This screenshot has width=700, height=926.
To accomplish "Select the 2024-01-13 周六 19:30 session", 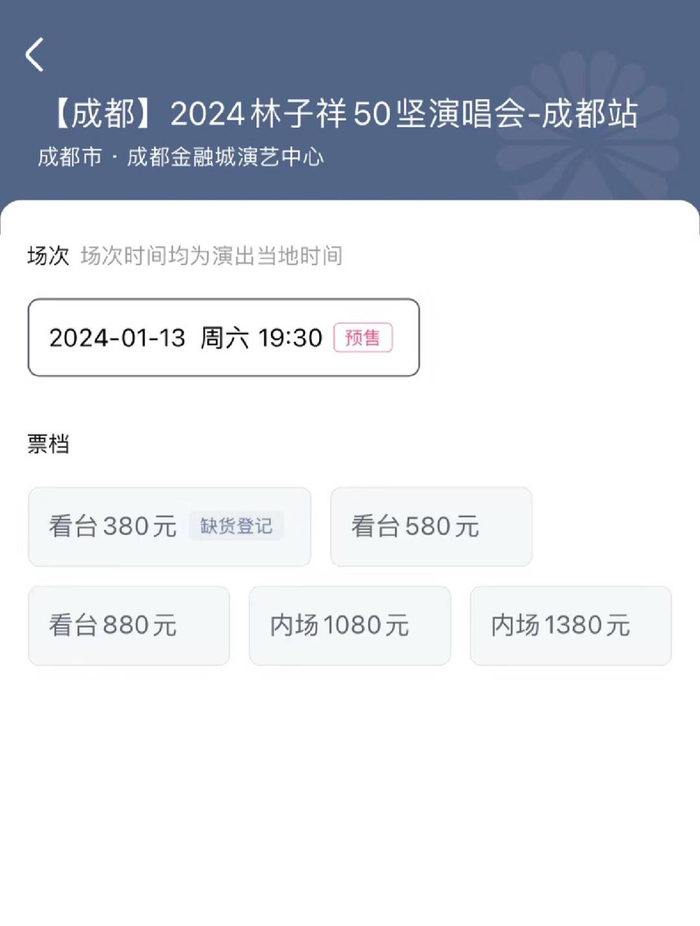I will click(x=223, y=338).
